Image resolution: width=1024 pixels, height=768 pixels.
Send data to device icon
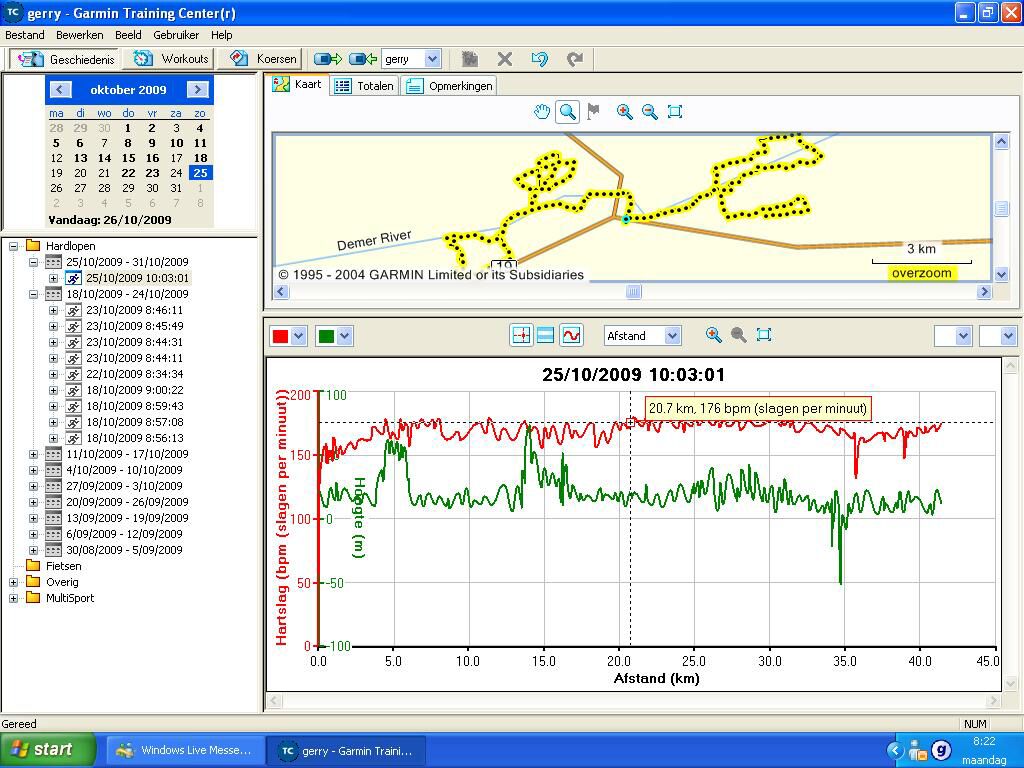pyautogui.click(x=328, y=59)
